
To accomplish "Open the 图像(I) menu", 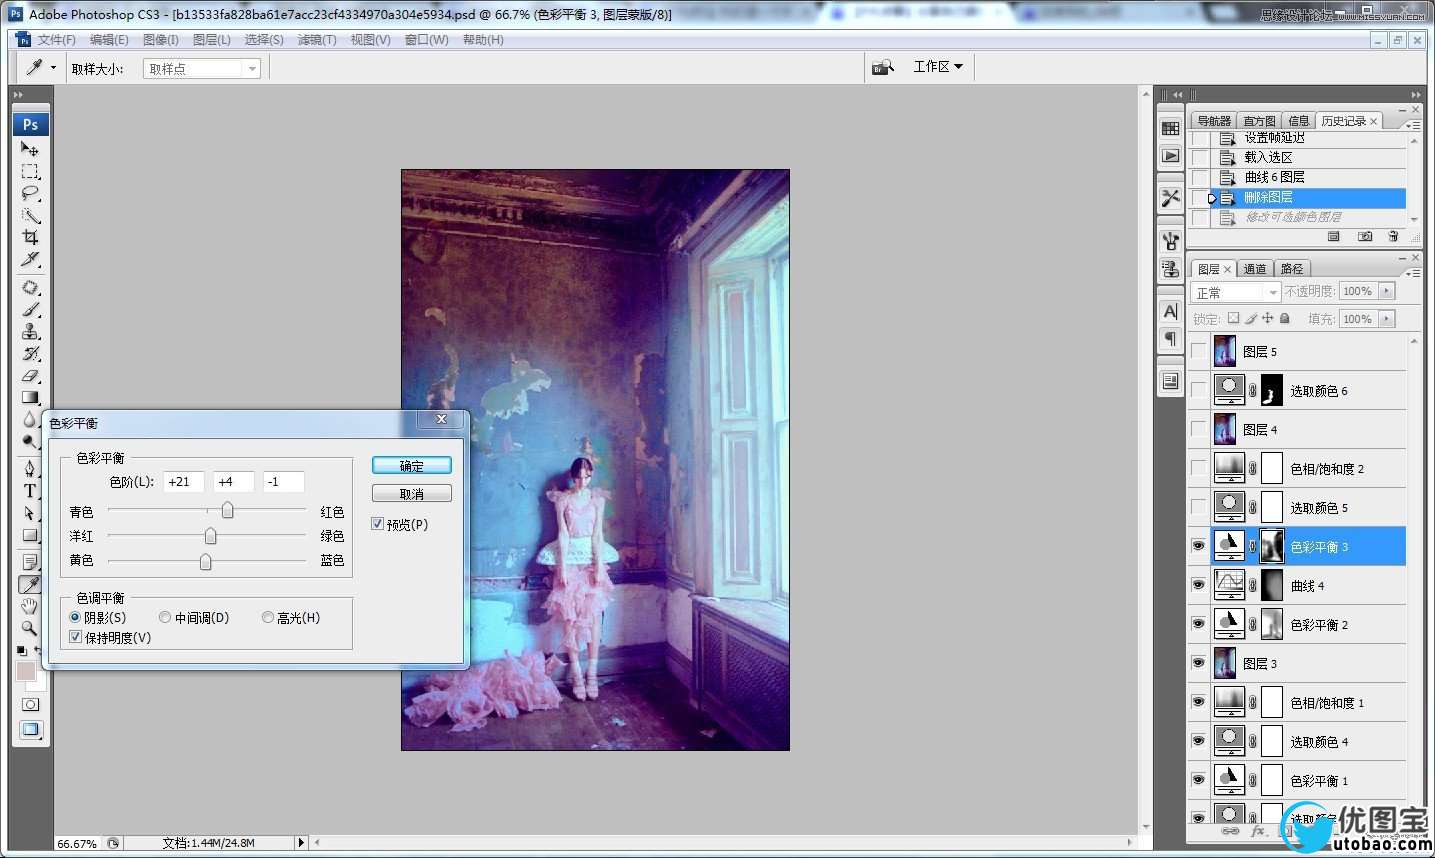I will click(x=160, y=40).
